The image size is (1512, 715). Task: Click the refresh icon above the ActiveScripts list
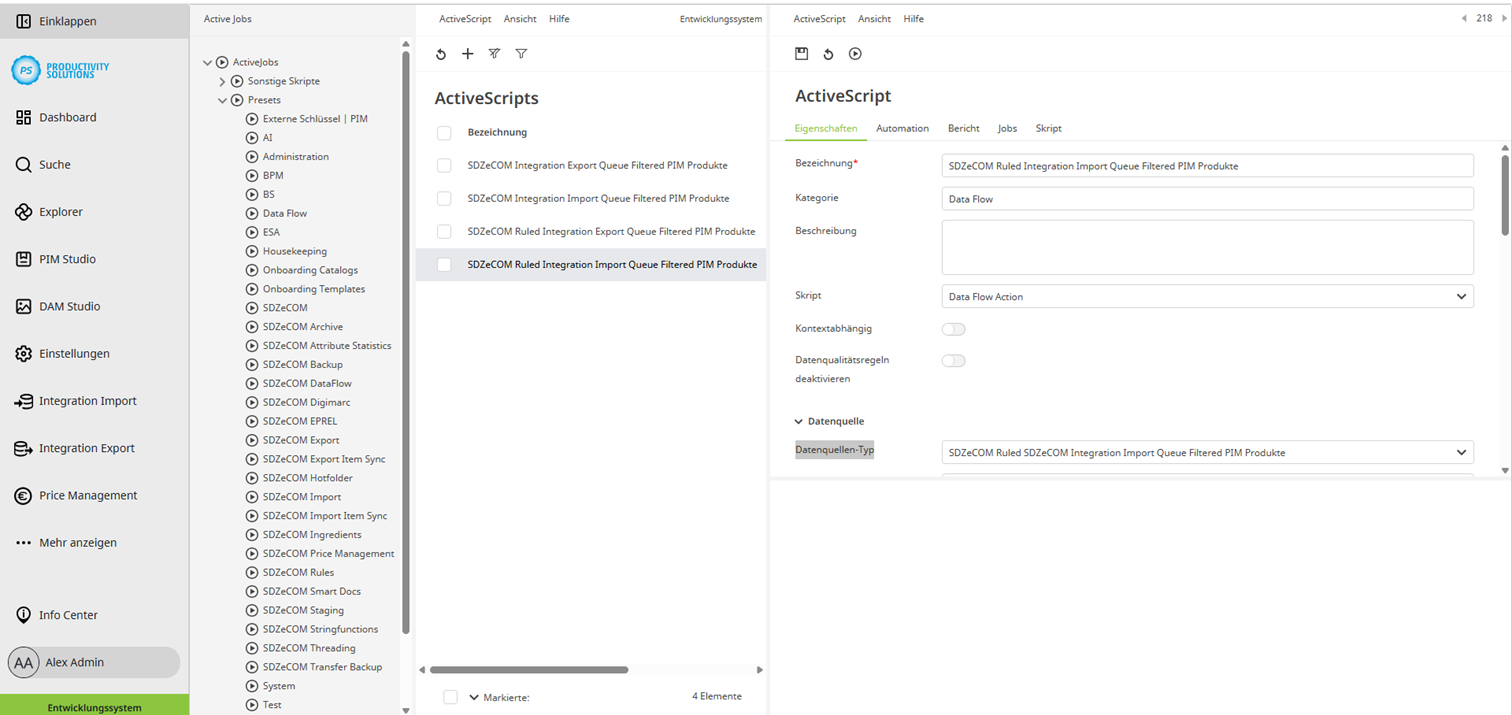pyautogui.click(x=441, y=53)
